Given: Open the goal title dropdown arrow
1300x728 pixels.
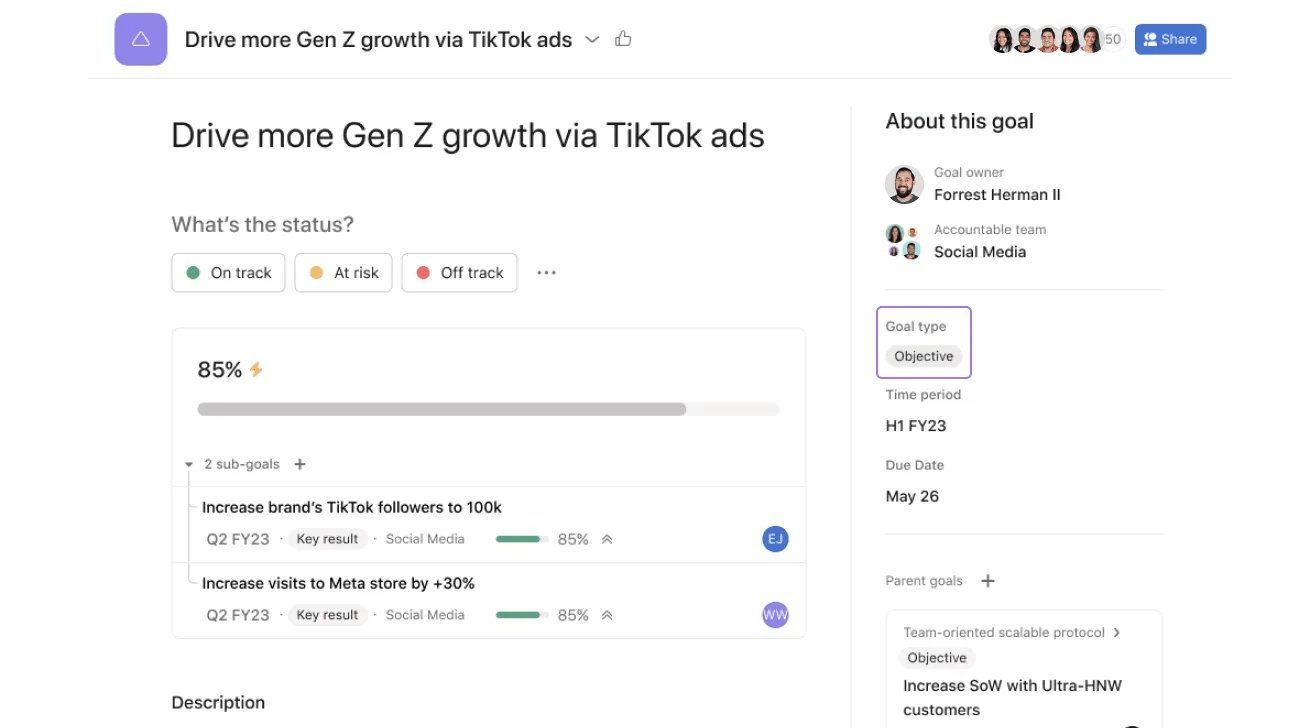Looking at the screenshot, I should click(x=592, y=40).
